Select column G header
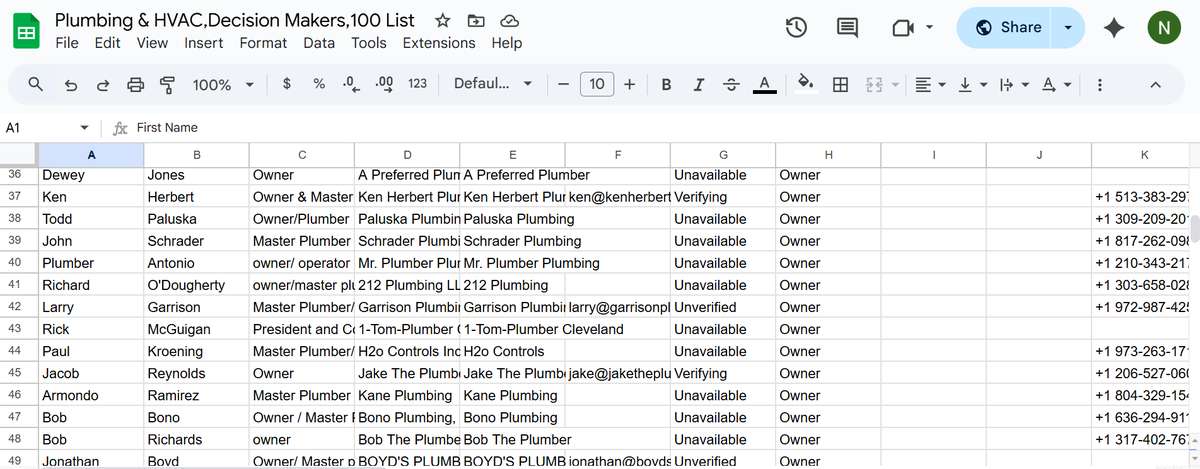Screen dimensions: 1200x469 click(x=722, y=154)
